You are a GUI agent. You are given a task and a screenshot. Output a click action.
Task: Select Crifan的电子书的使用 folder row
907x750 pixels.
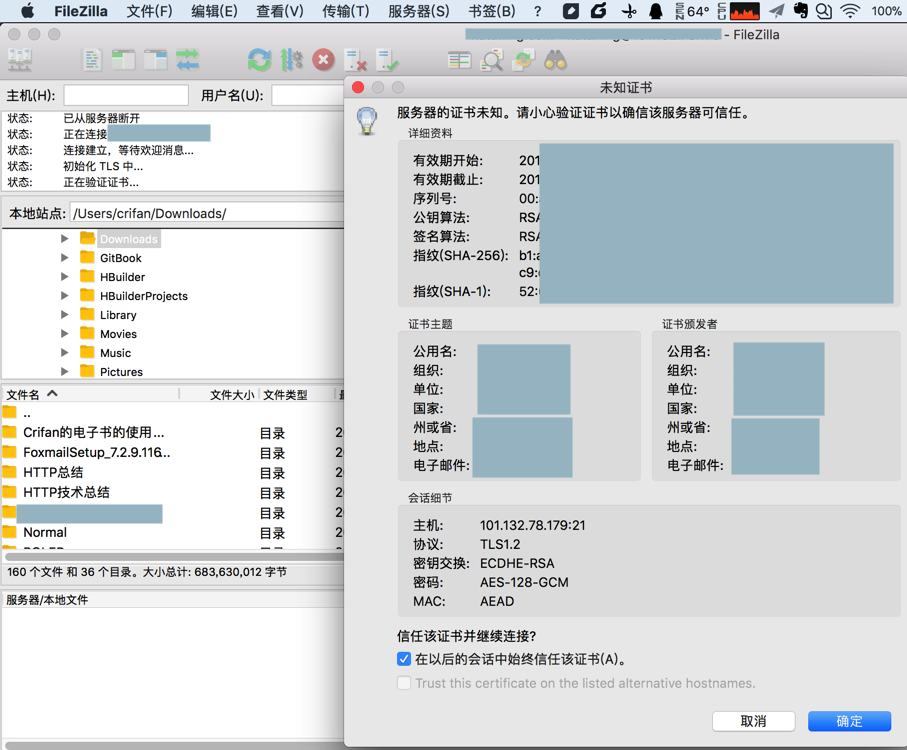172,433
